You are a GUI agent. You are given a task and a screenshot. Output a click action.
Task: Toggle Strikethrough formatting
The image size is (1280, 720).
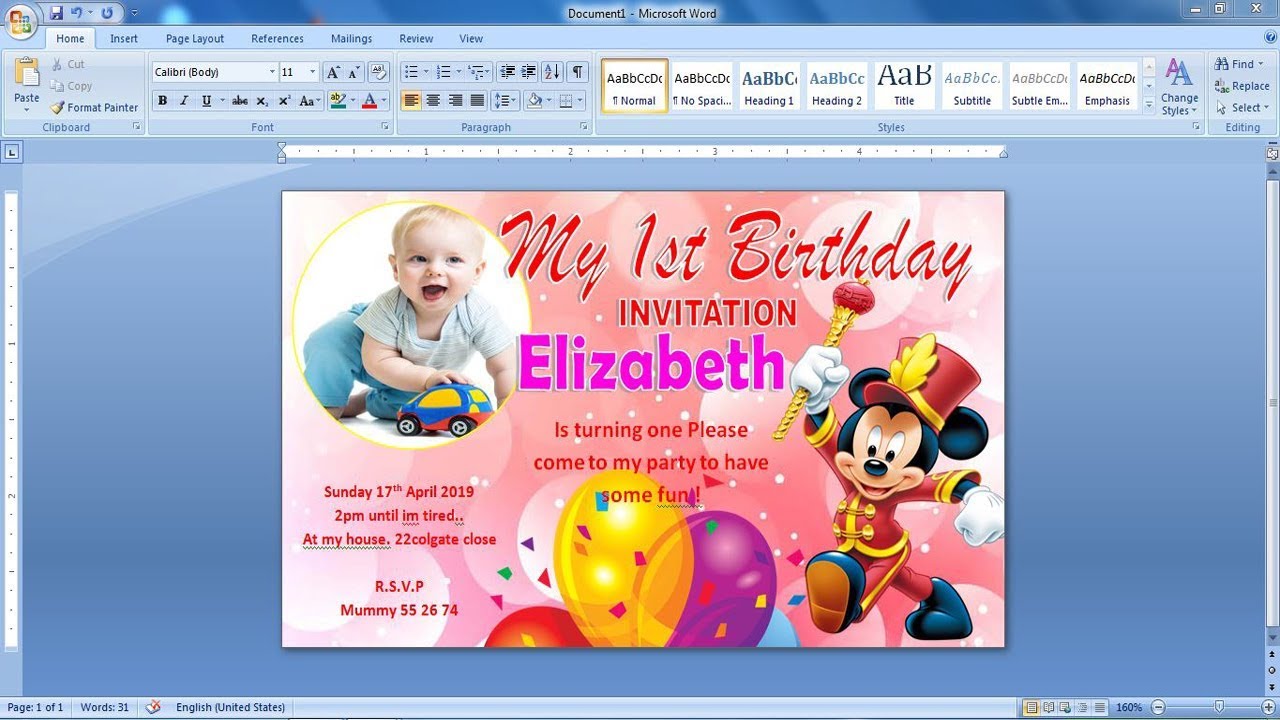click(240, 101)
